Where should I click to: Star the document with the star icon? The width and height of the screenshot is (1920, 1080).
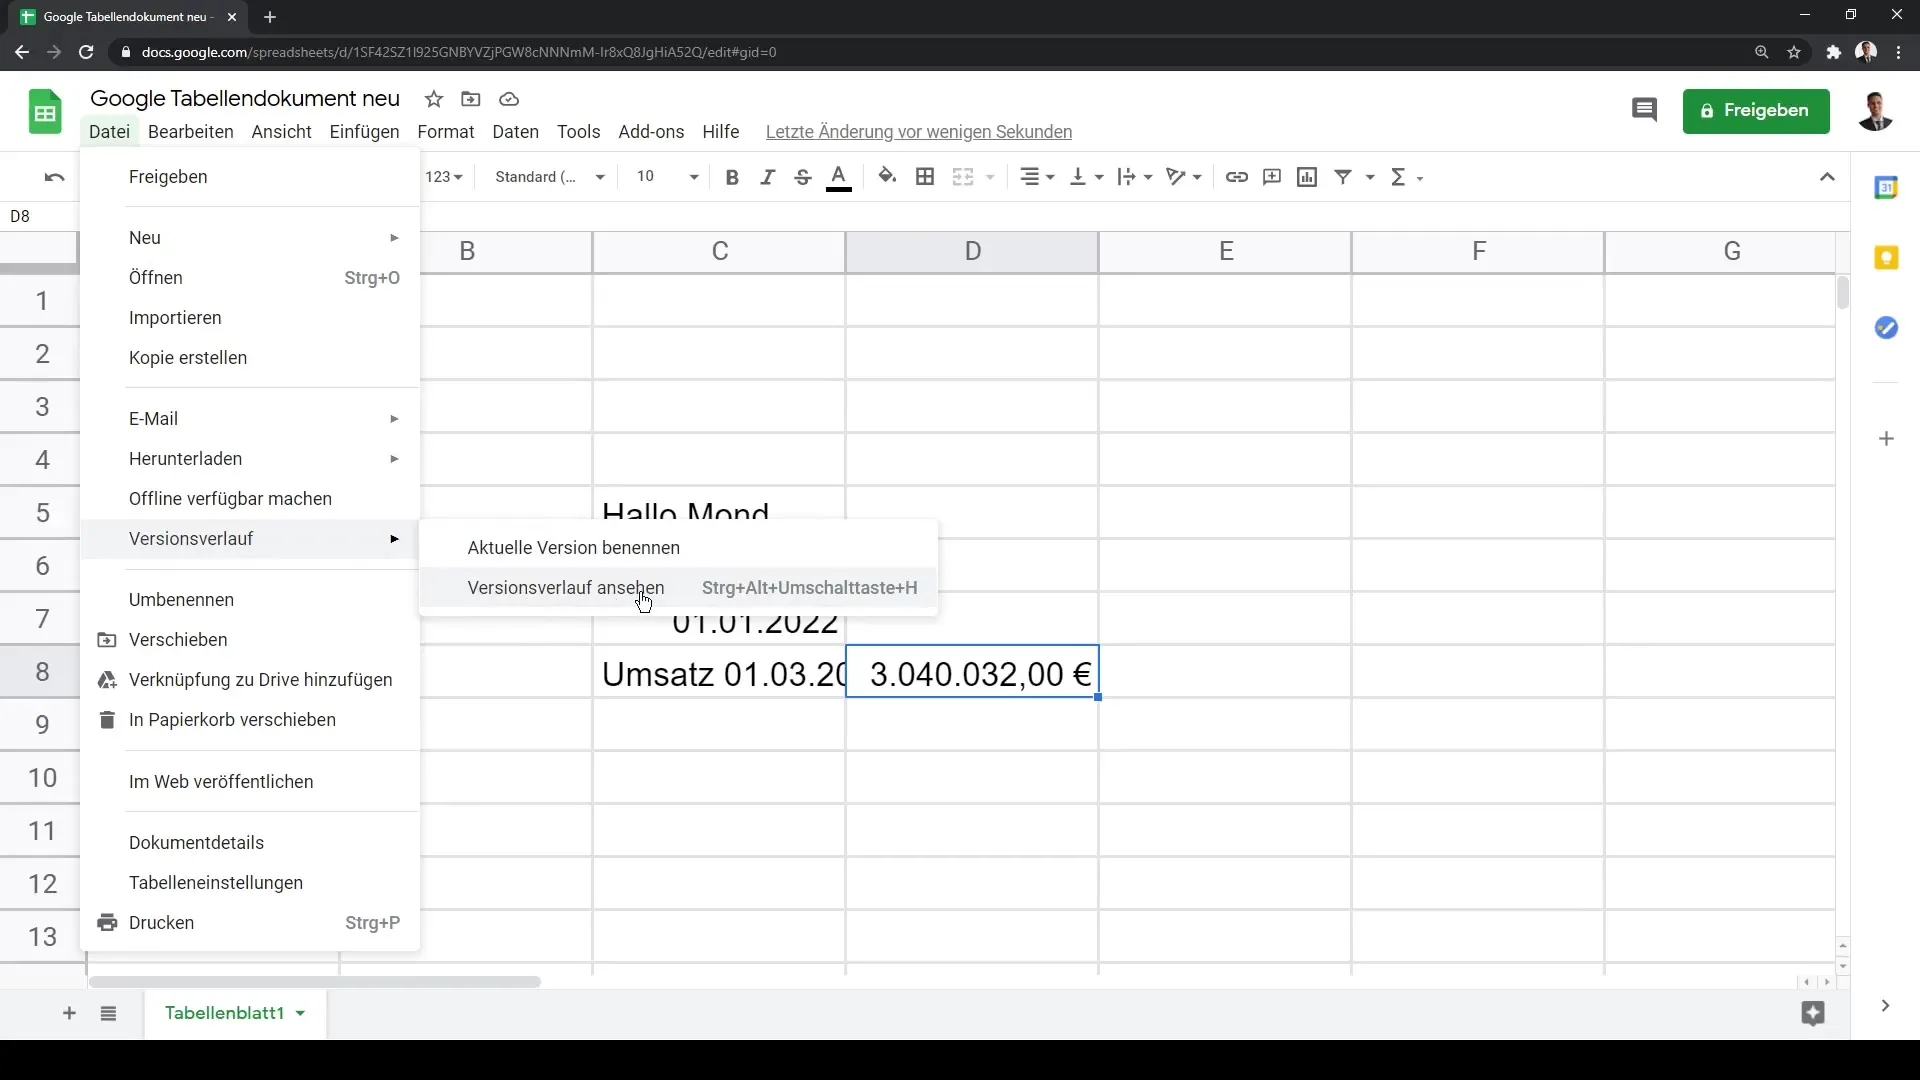pyautogui.click(x=434, y=99)
